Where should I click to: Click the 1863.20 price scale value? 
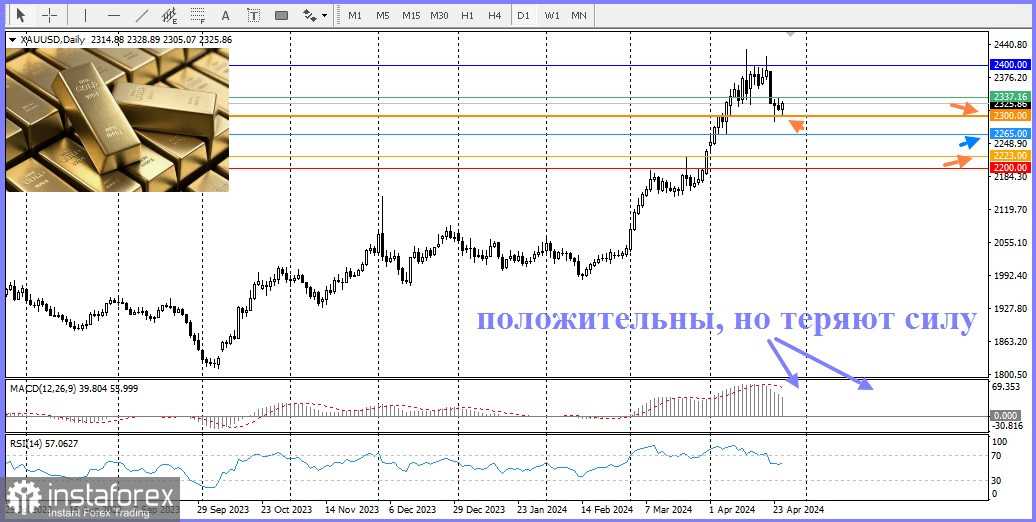[x=1010, y=342]
